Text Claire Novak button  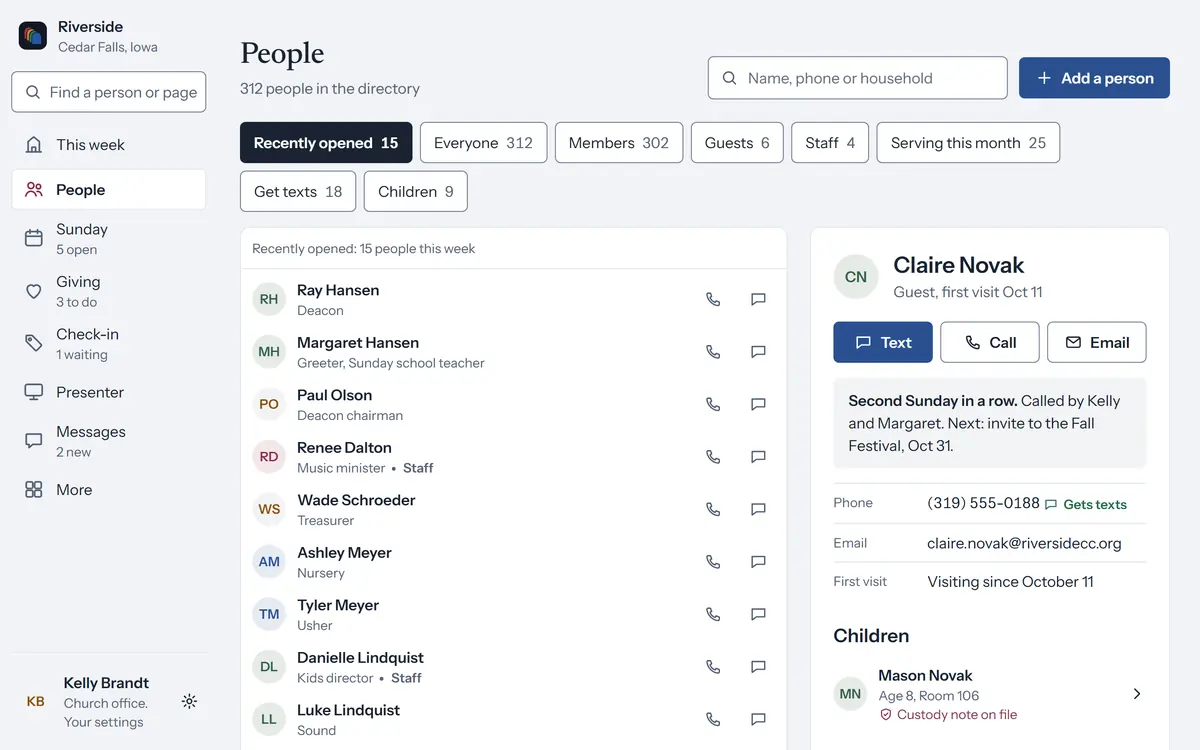pos(883,342)
